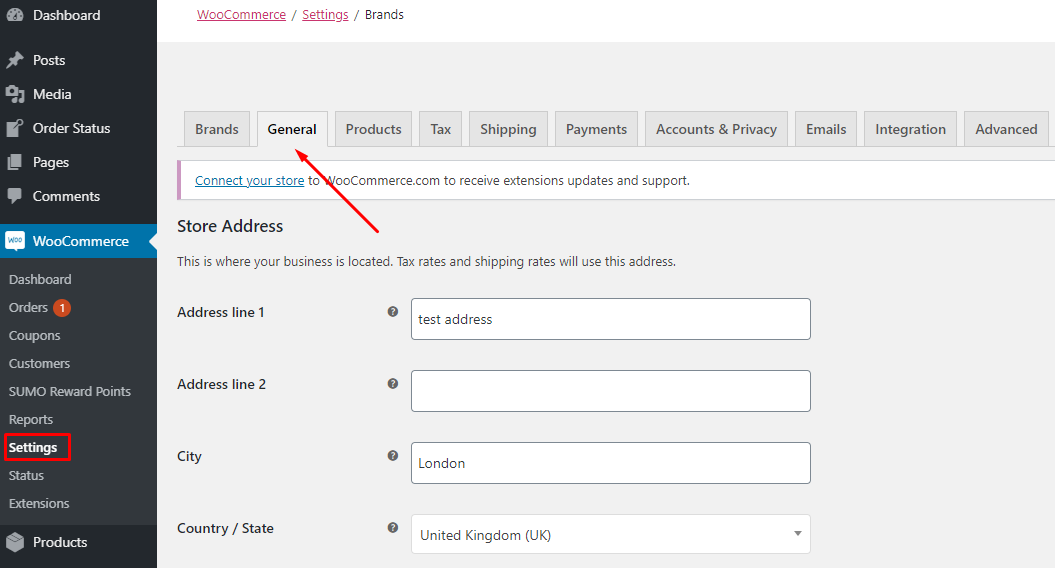
Task: Switch to the Tax tab
Action: tap(441, 129)
